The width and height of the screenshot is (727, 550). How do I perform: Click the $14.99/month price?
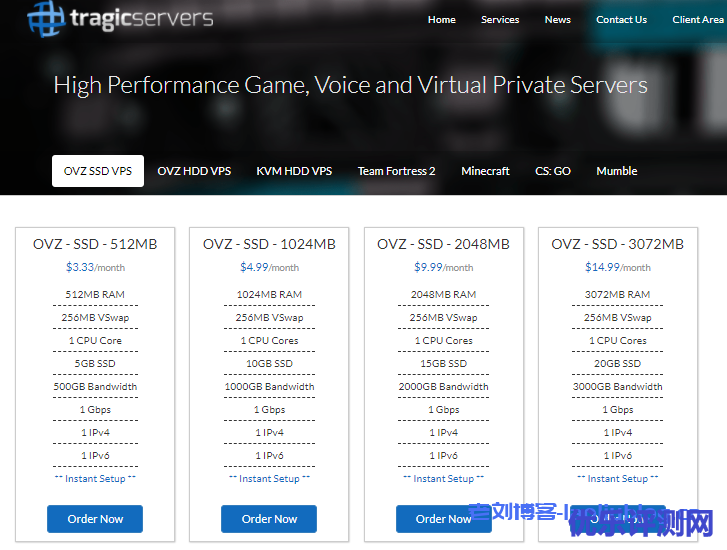[x=618, y=267]
